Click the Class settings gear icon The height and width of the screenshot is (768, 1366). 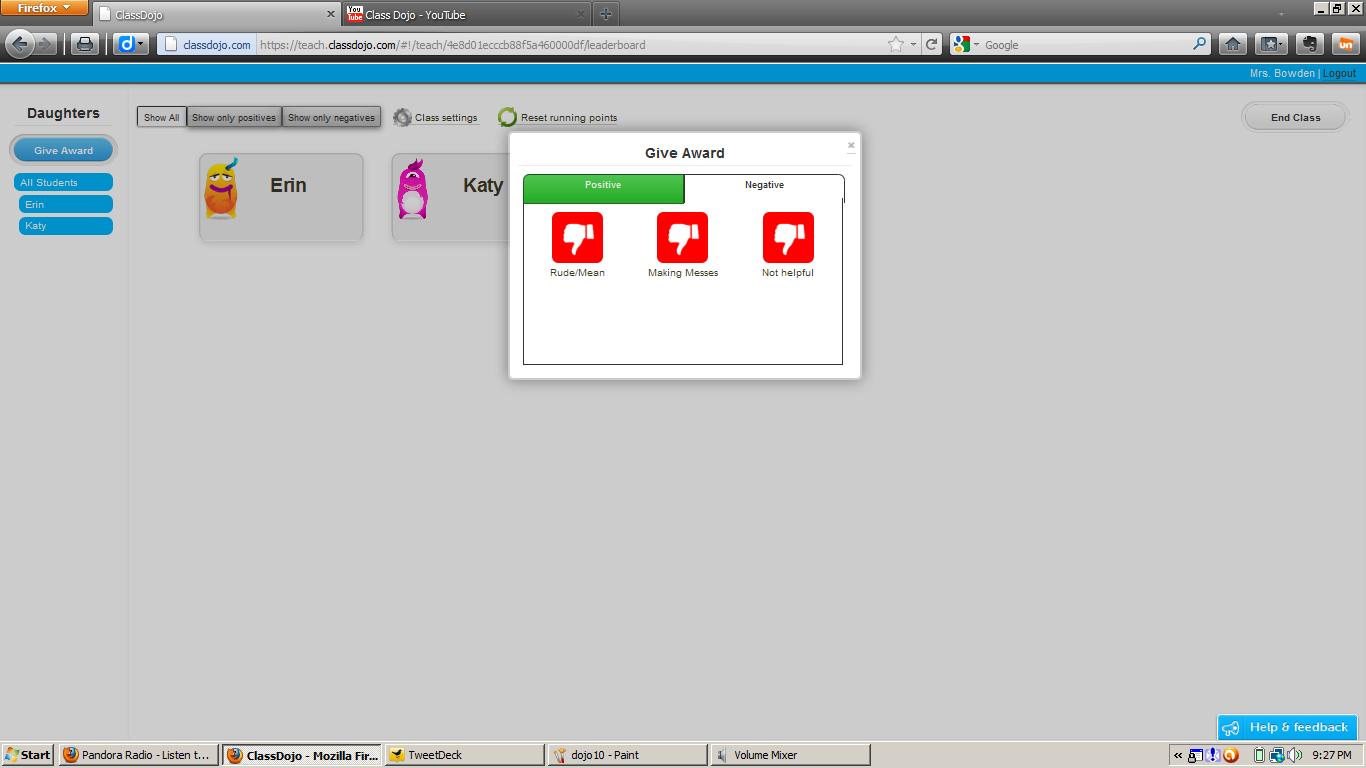tap(402, 117)
